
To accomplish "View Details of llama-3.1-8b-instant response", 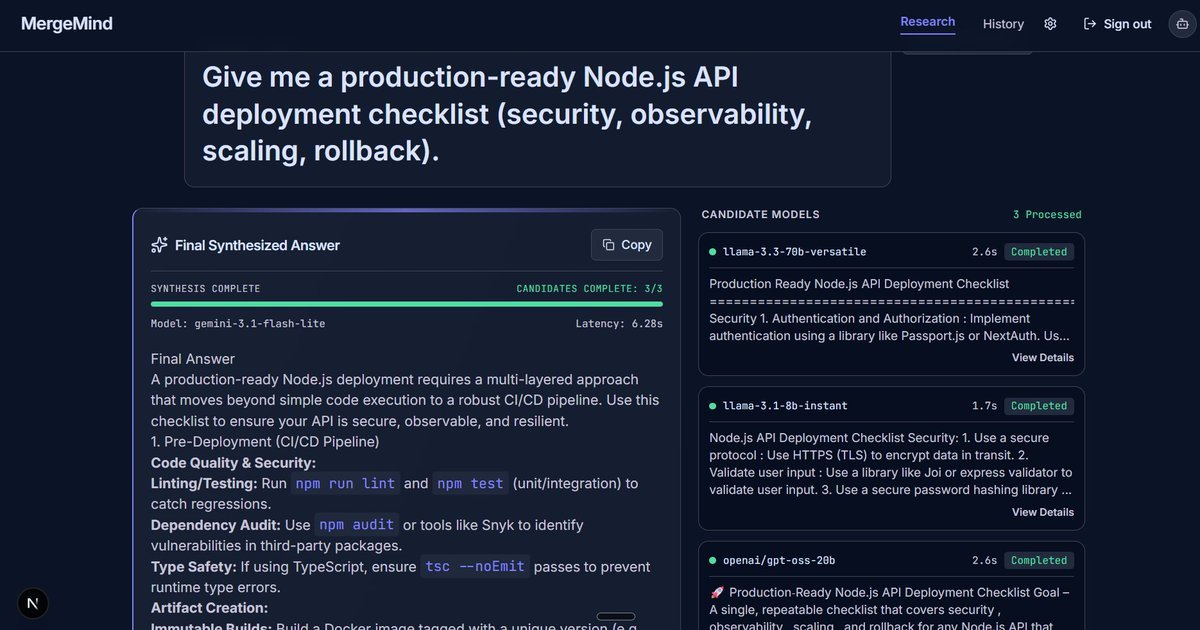I will tap(1042, 512).
